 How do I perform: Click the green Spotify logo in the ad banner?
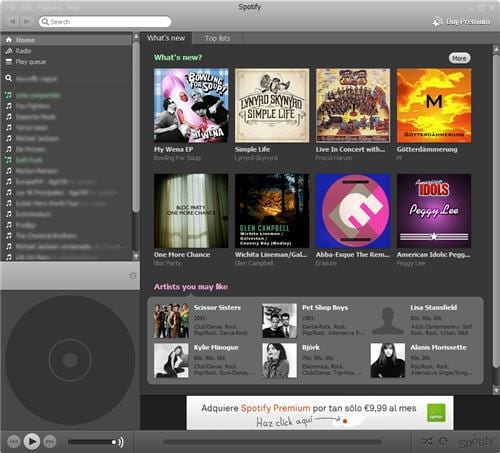436,413
